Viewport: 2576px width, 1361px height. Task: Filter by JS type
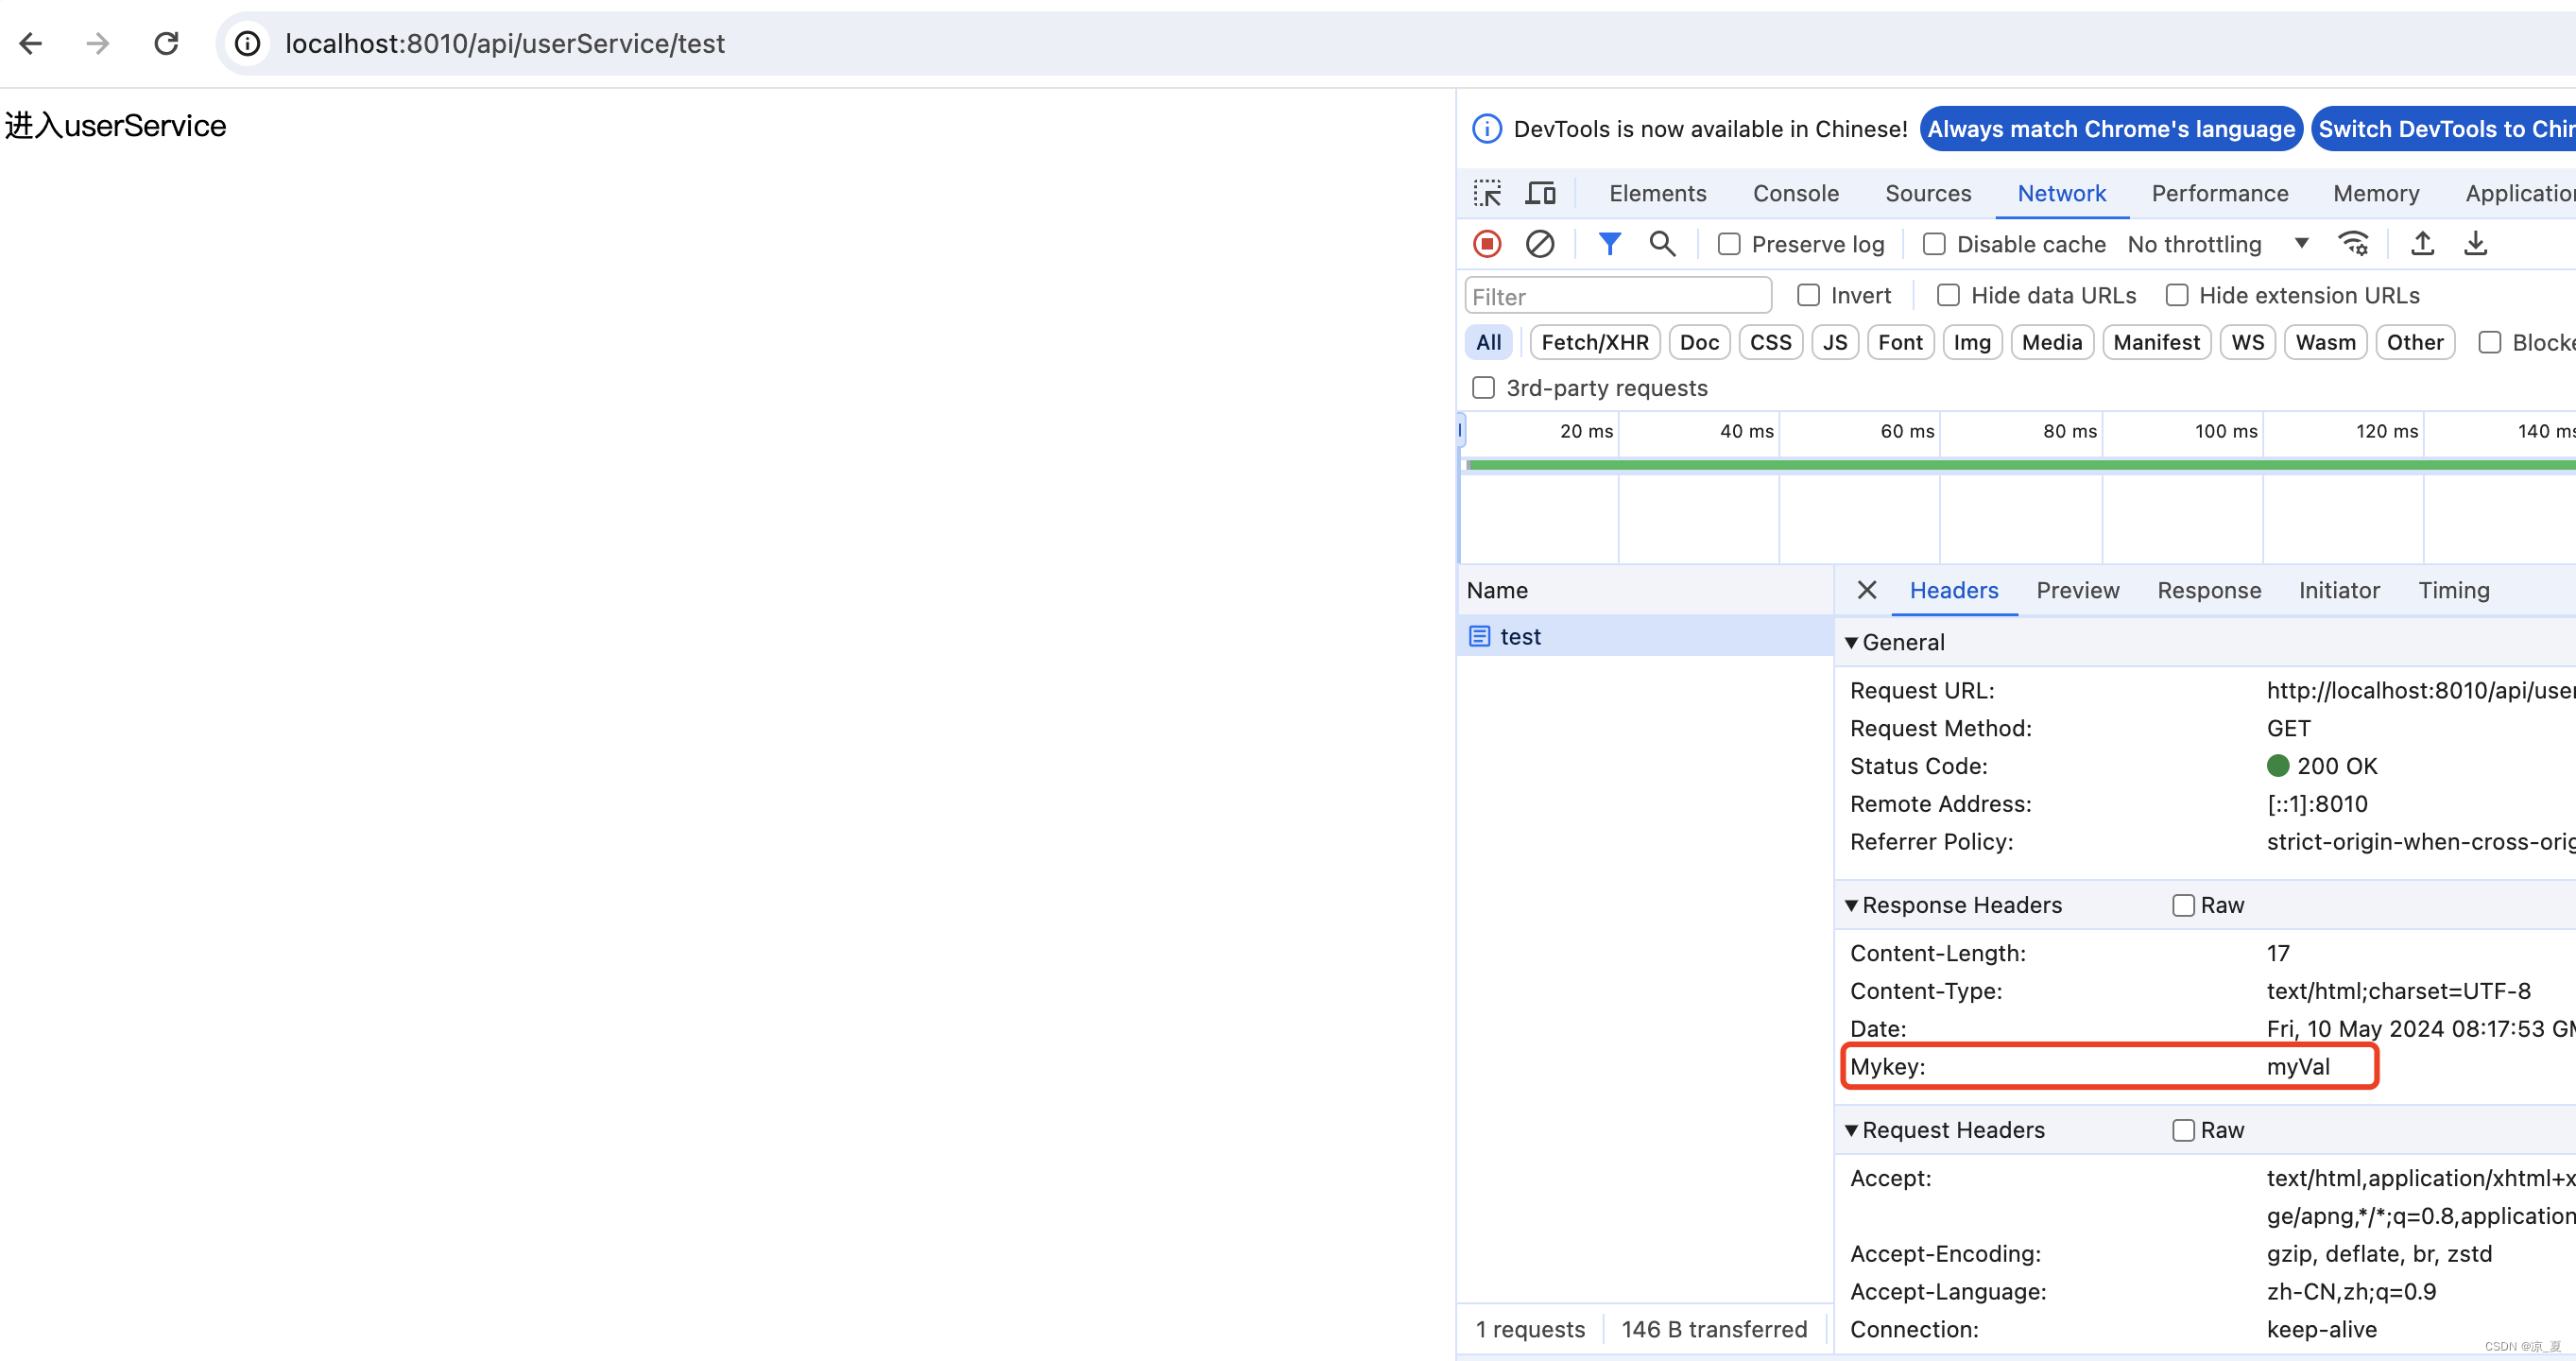1834,343
